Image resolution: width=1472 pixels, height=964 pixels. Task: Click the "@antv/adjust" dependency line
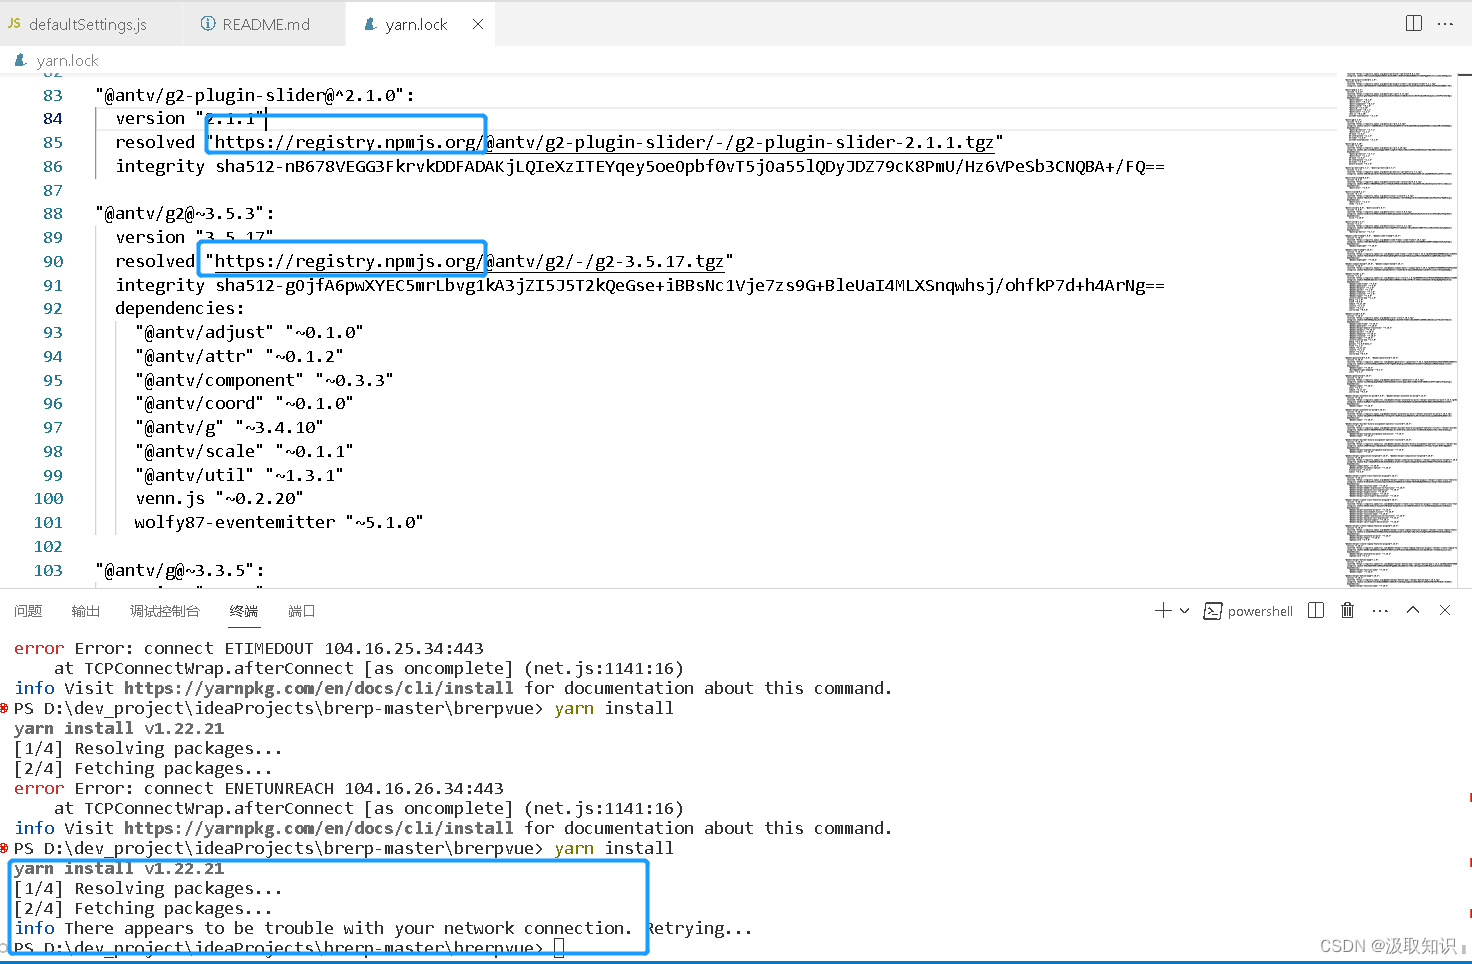point(249,332)
